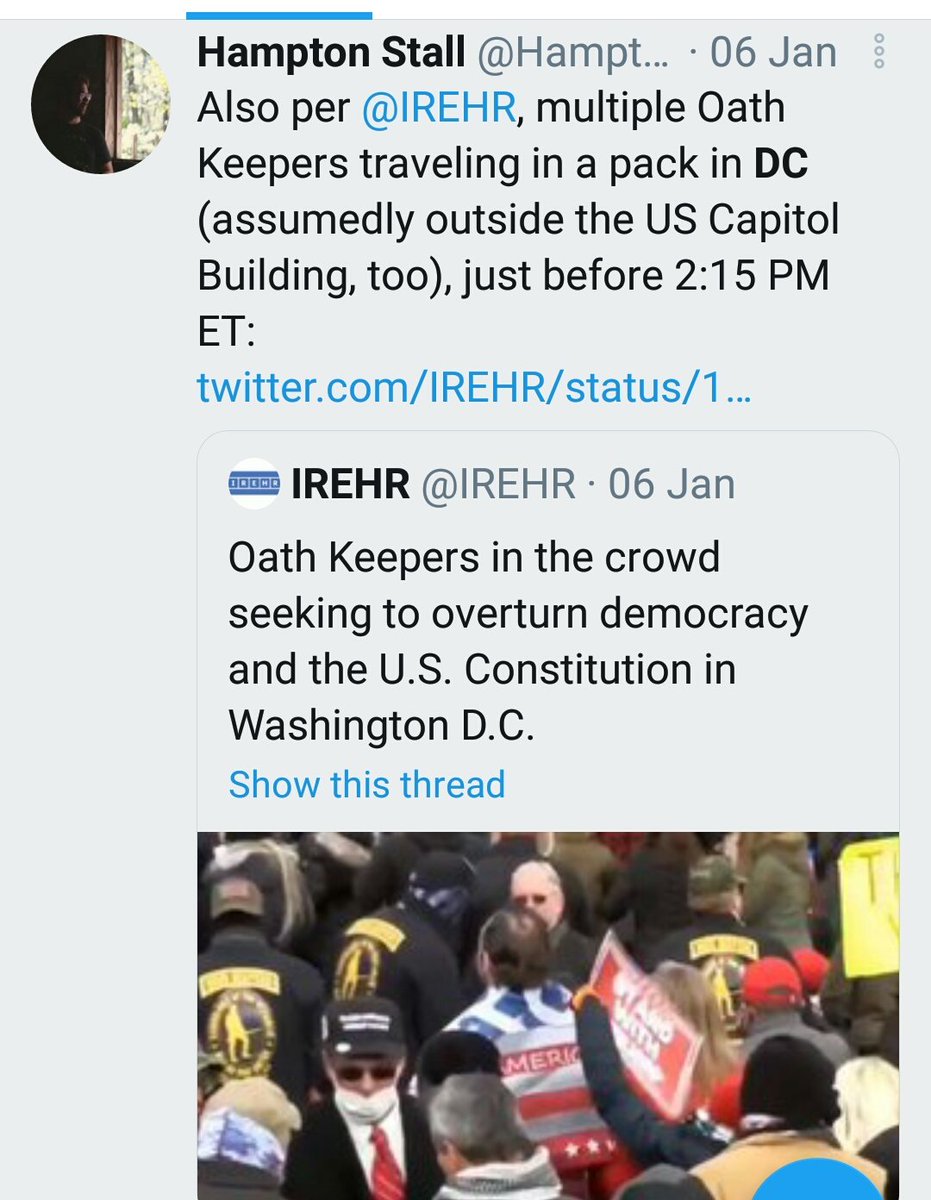Tap '(assumedly outside the US Capitol' text line
Image resolution: width=931 pixels, height=1200 pixels.
(518, 220)
